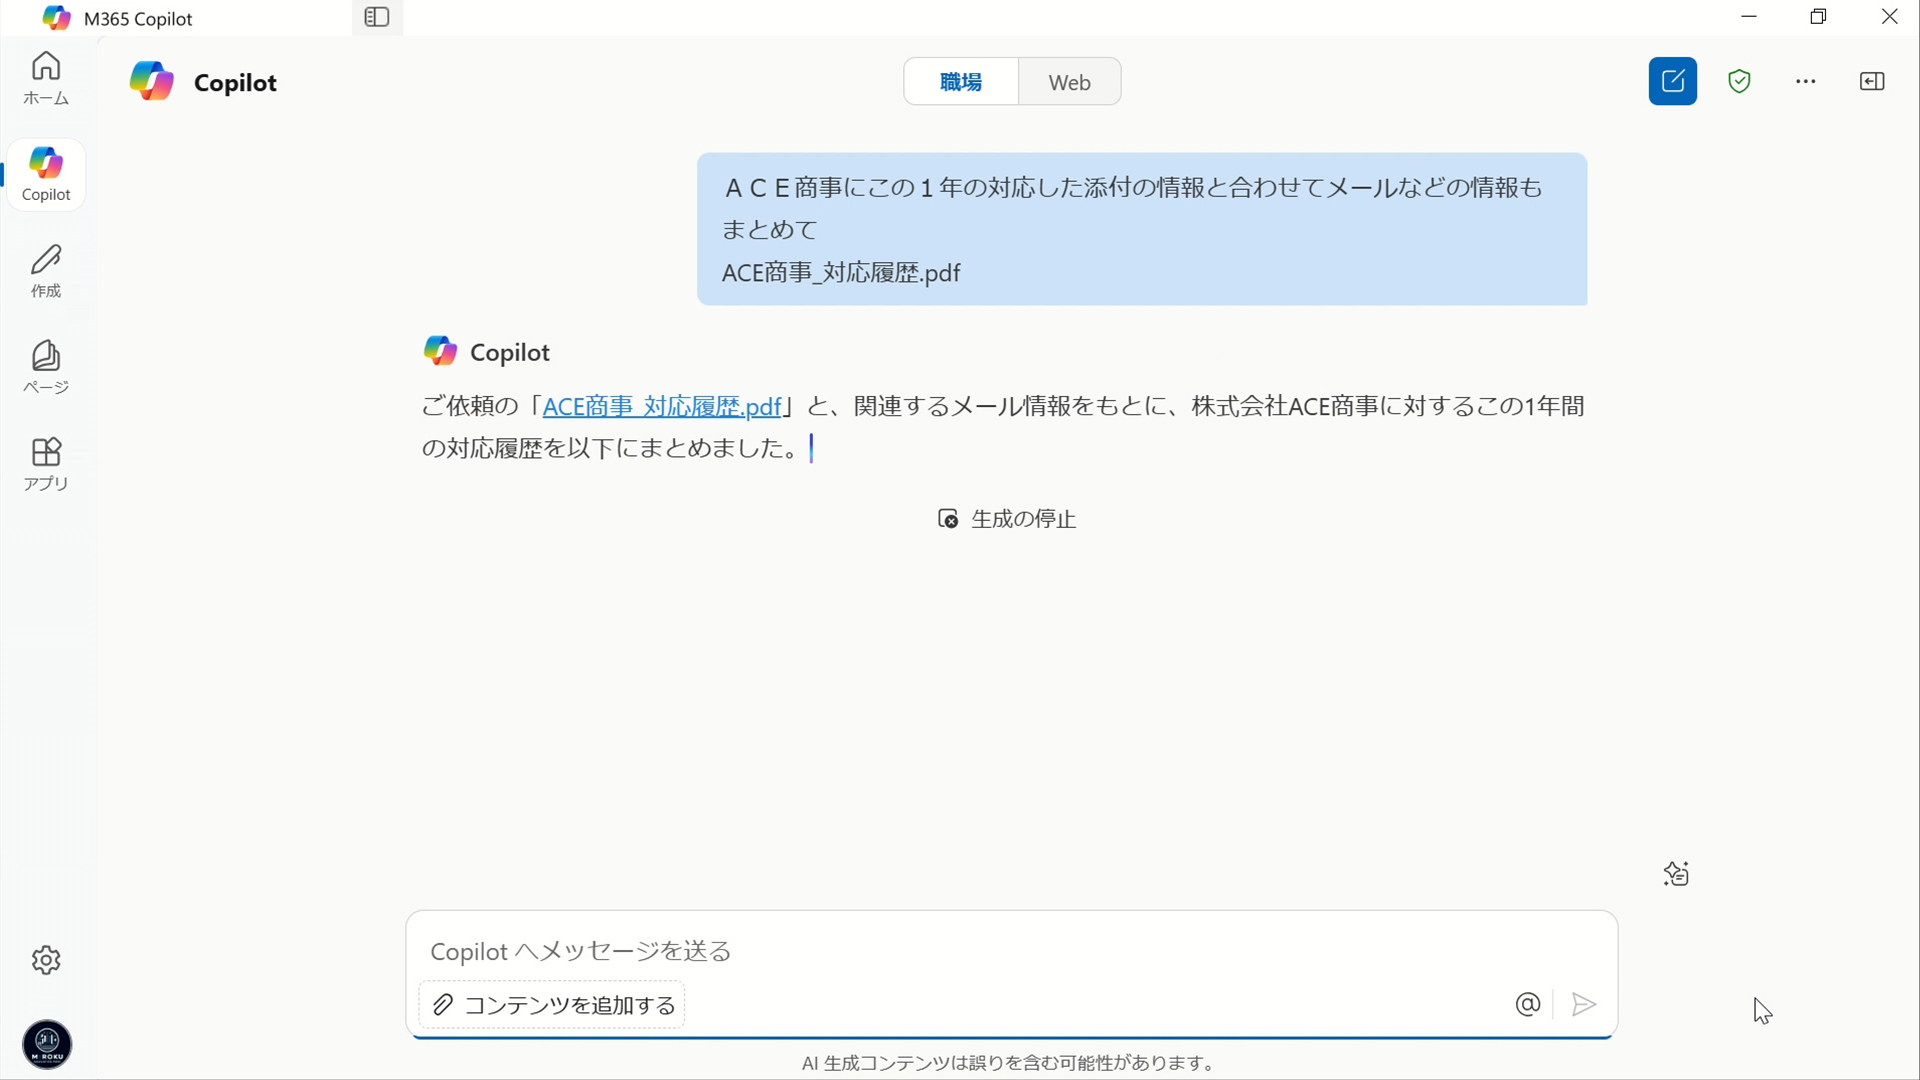Open the Create (作成) pencil item

coord(46,271)
